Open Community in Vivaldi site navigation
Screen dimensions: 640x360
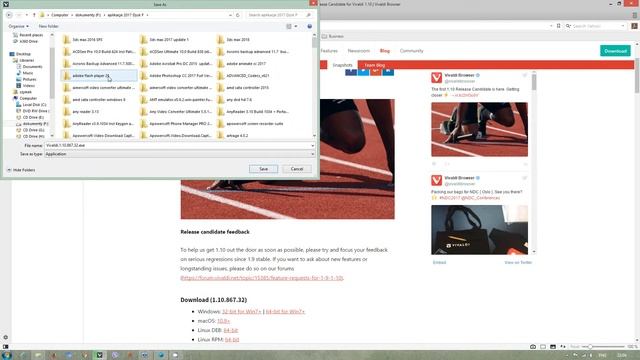[411, 51]
